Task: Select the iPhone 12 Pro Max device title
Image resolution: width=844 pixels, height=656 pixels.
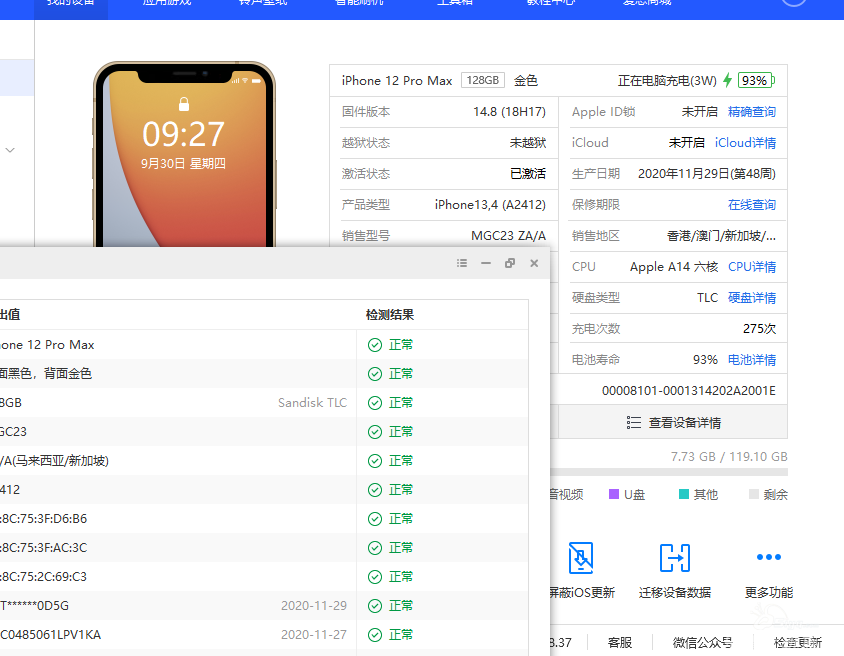Action: 397,81
